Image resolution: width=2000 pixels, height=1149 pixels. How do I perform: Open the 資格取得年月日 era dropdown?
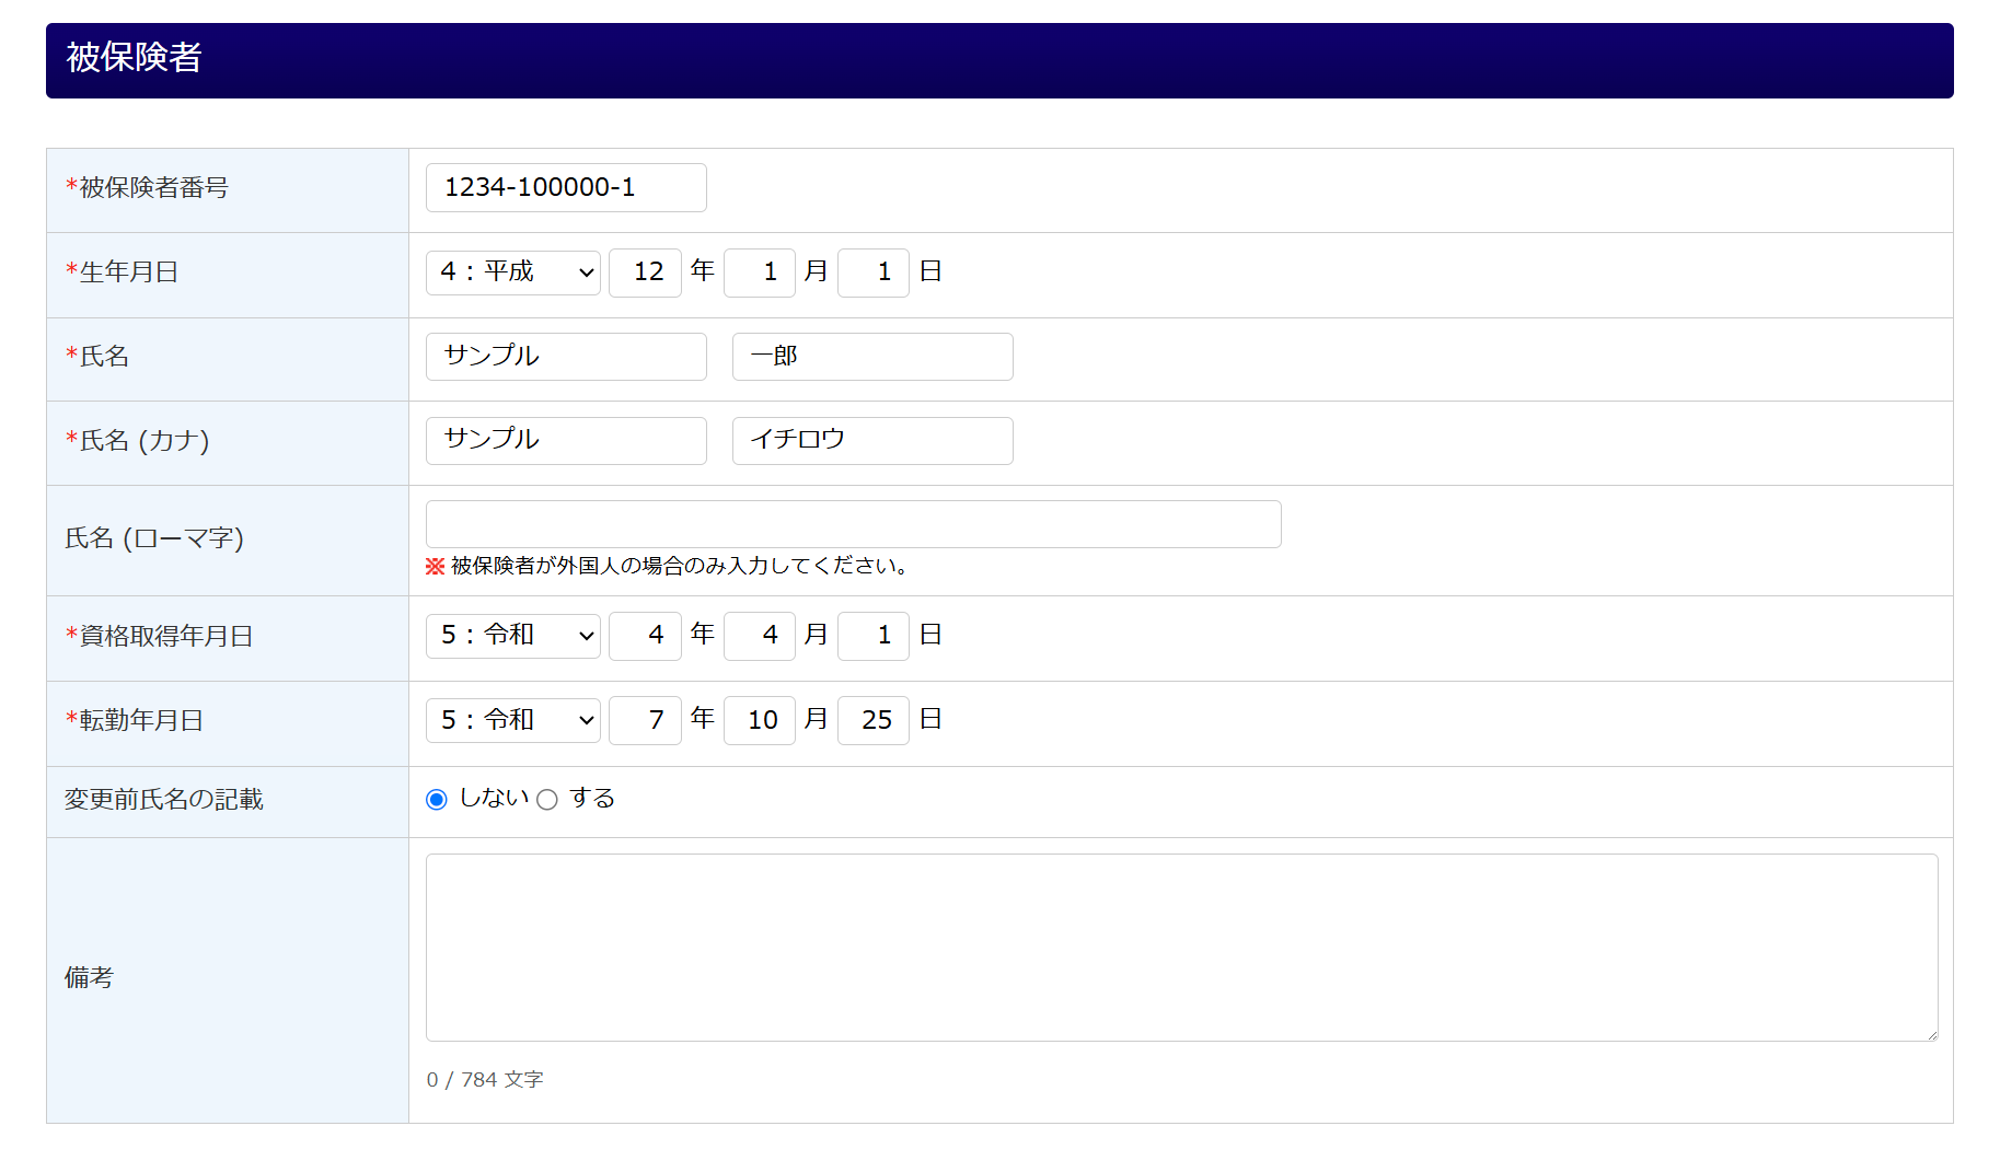pos(513,635)
